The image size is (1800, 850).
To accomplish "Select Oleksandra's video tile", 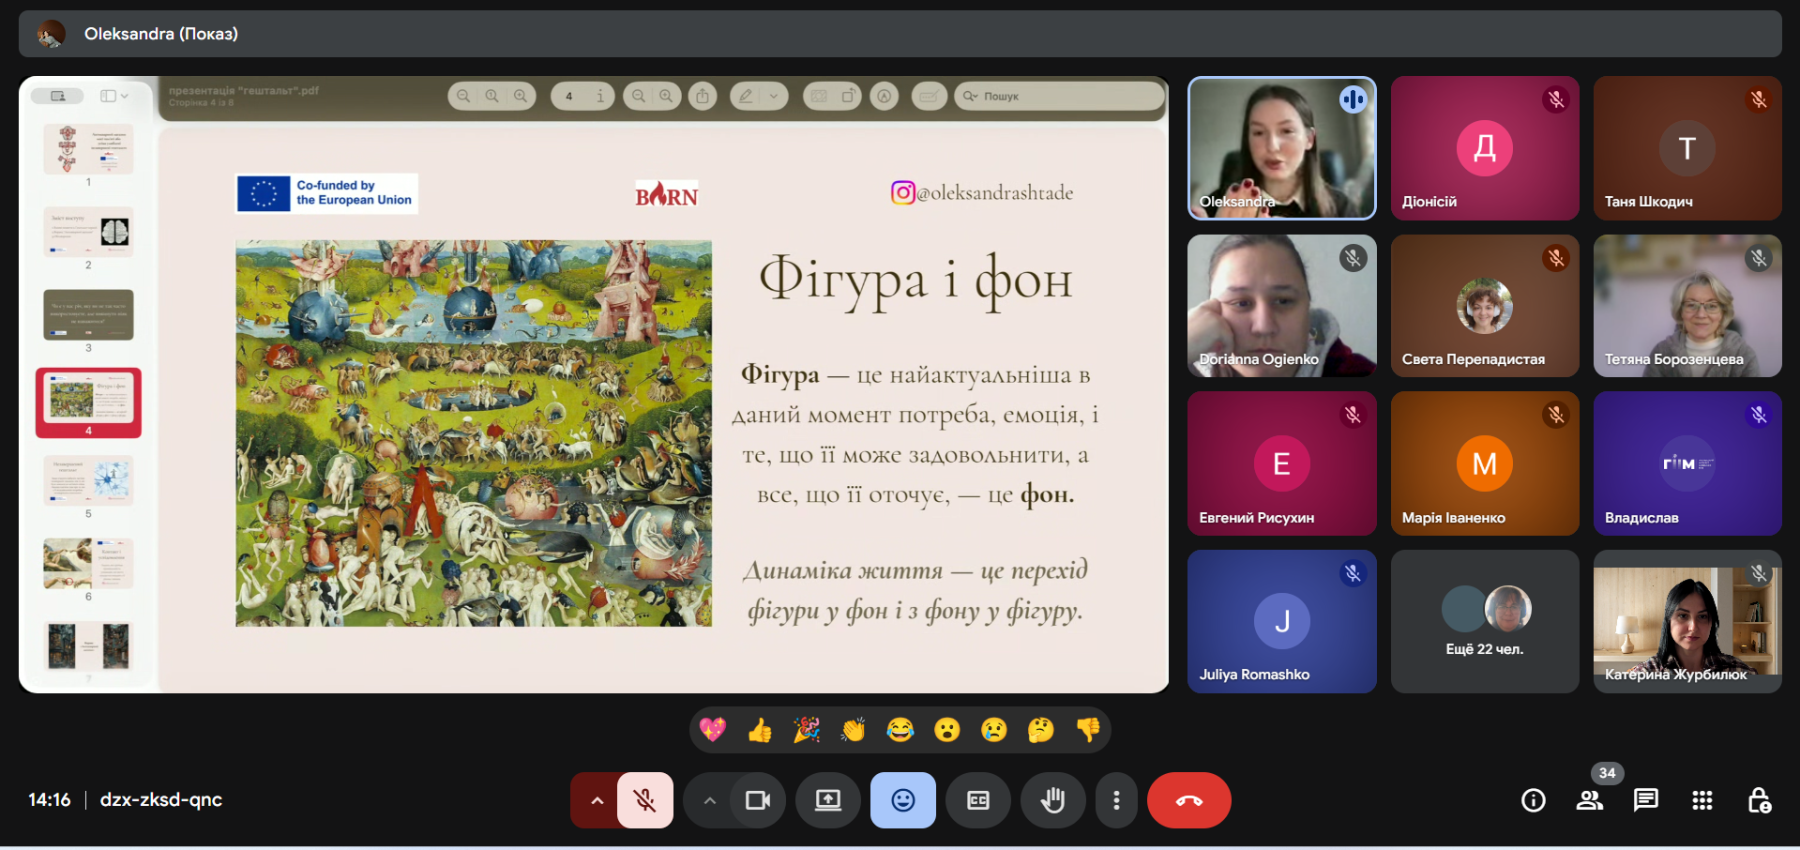I will click(x=1281, y=148).
